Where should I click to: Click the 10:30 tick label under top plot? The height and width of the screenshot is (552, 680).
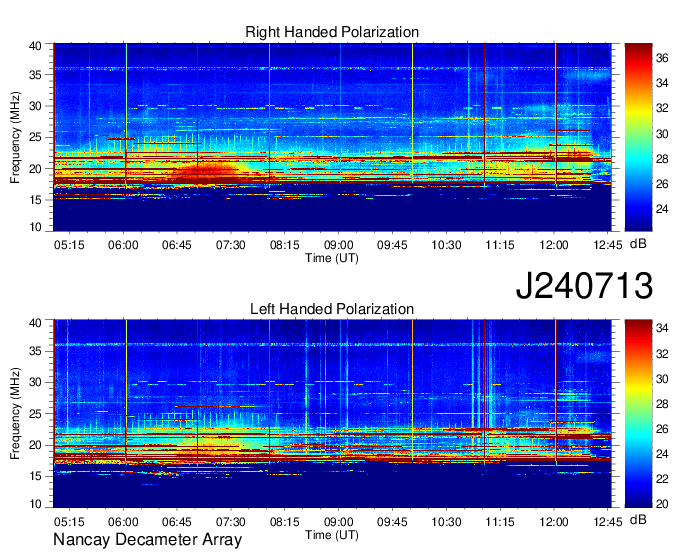446,245
